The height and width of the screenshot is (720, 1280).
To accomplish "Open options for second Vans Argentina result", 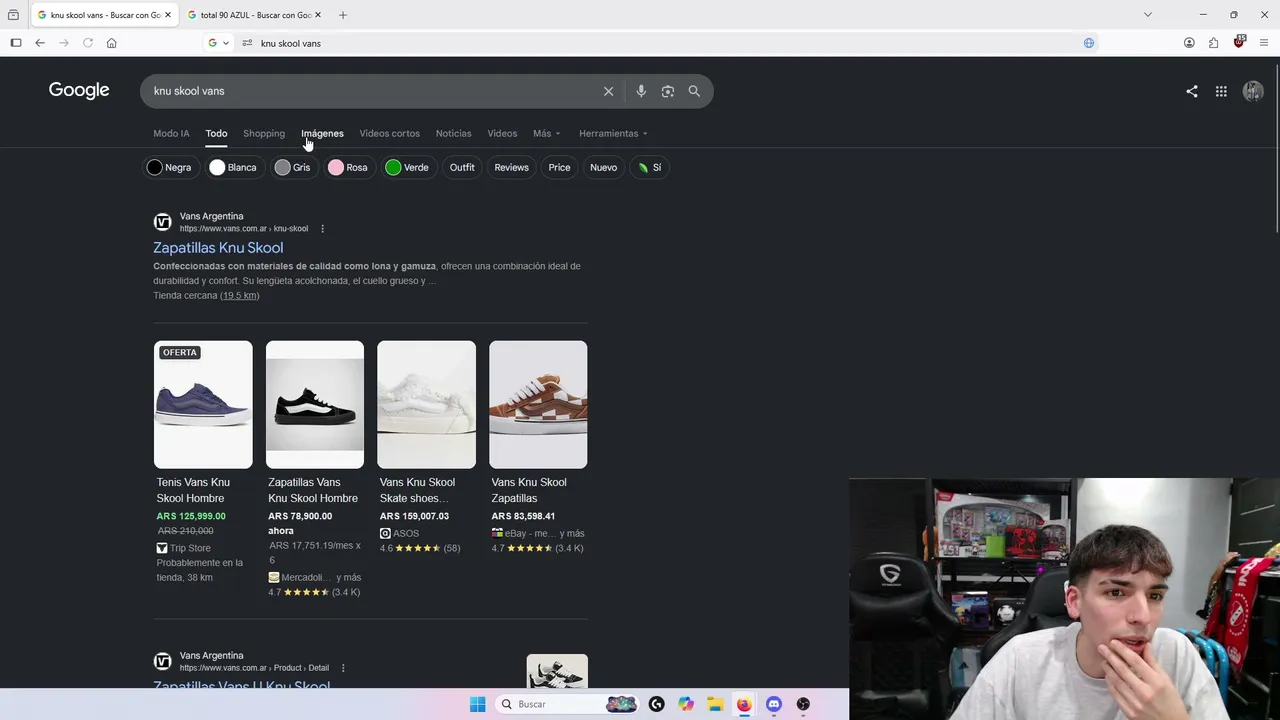I will point(343,668).
